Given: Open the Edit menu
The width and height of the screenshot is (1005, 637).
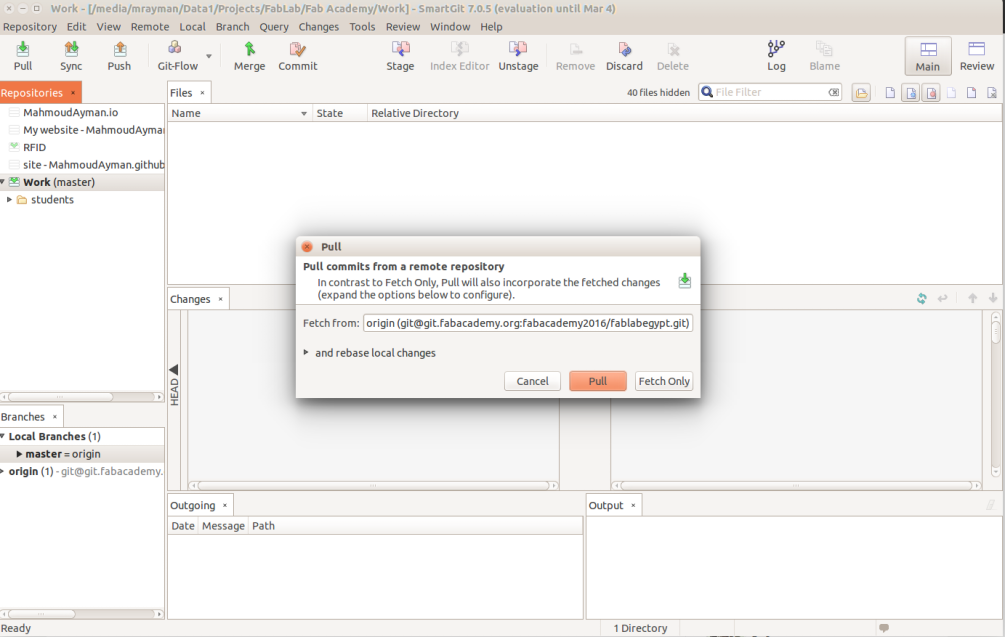Looking at the screenshot, I should pyautogui.click(x=76, y=27).
